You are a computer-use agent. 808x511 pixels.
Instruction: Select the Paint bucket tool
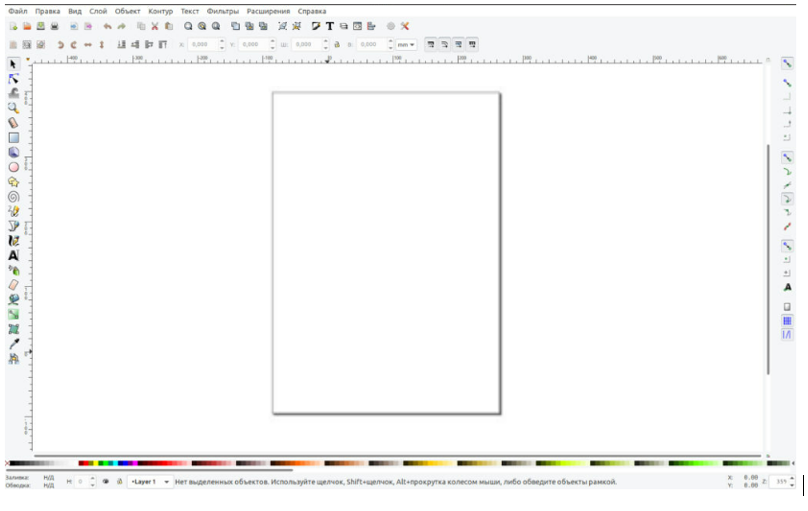pyautogui.click(x=13, y=300)
